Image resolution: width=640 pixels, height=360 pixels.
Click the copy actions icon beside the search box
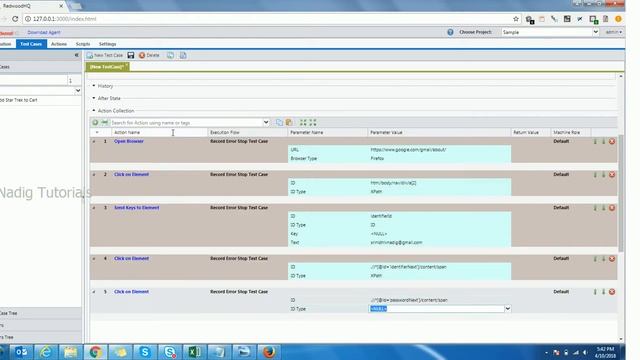(280, 122)
